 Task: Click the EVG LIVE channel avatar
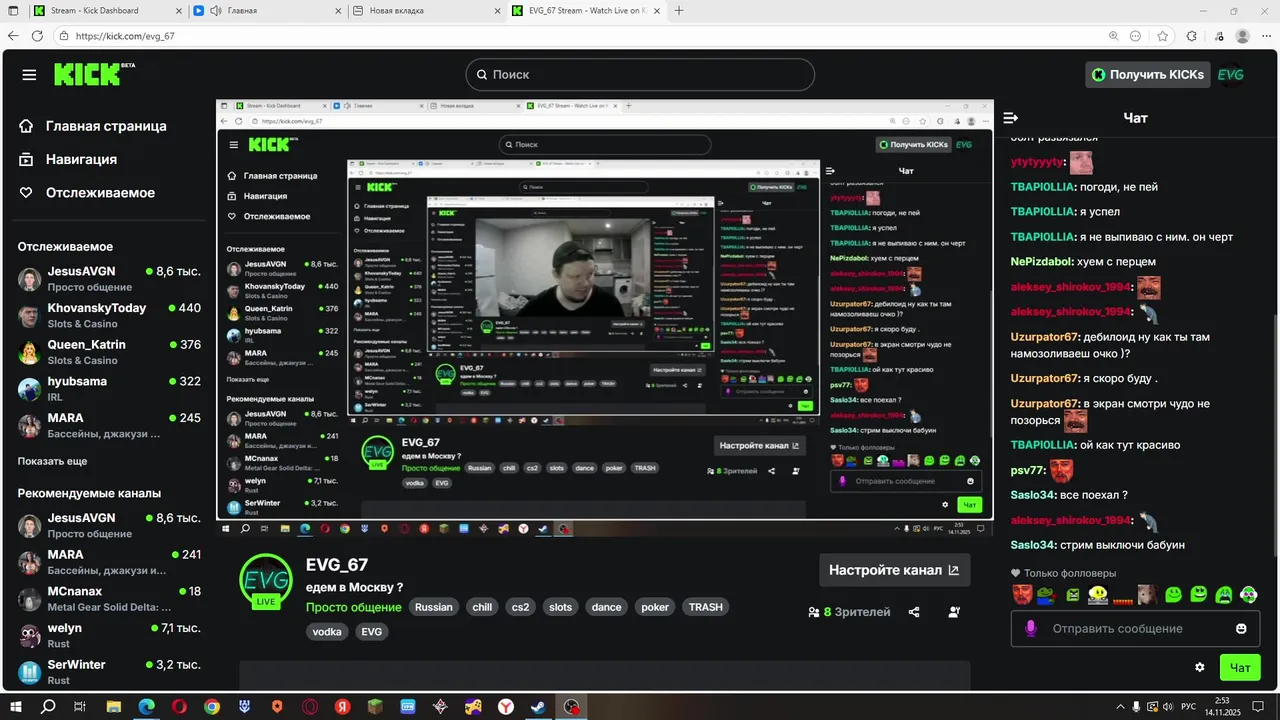pos(266,581)
